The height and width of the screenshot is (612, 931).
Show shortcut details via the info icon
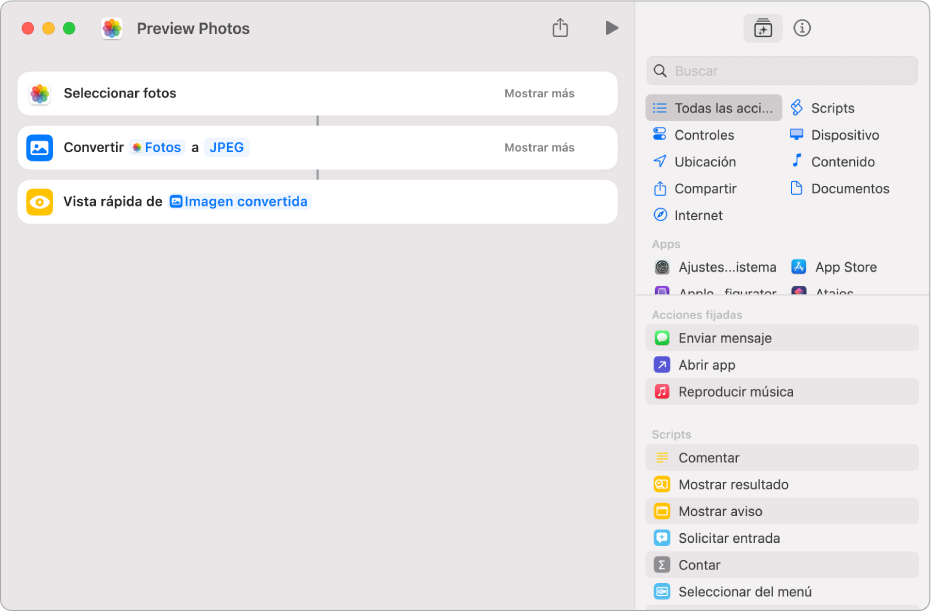click(x=802, y=28)
